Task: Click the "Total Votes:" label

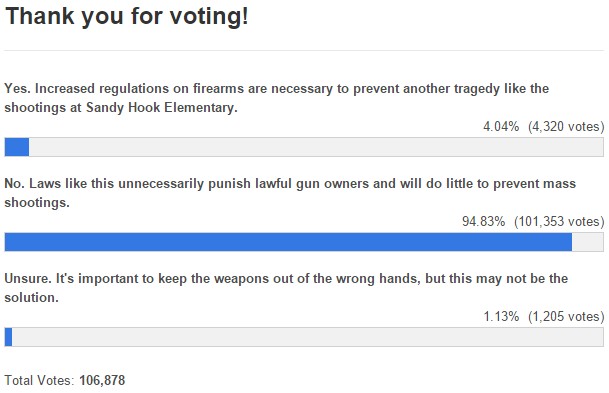Action: click(39, 380)
